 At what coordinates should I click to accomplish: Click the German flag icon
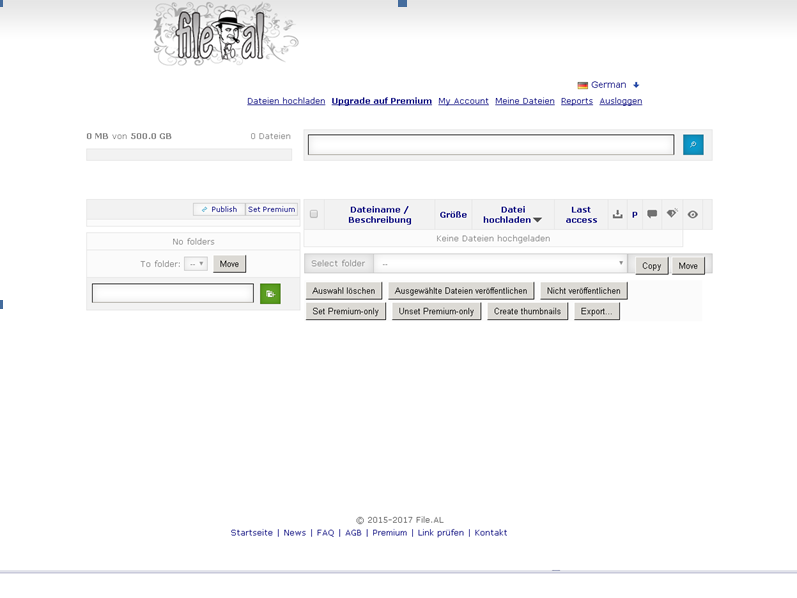coord(583,85)
